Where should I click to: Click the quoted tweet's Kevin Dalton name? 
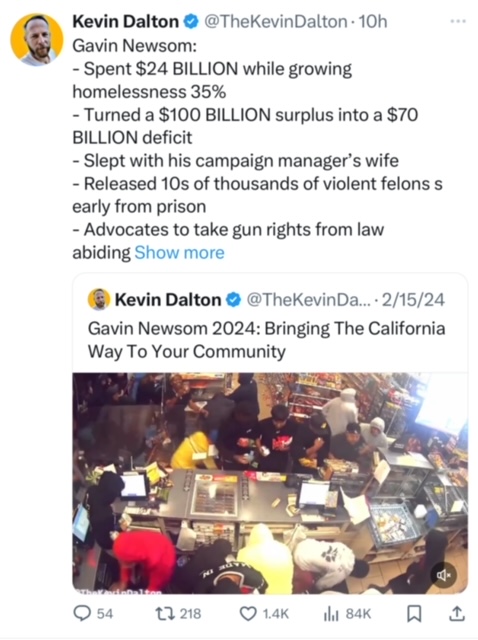click(168, 300)
